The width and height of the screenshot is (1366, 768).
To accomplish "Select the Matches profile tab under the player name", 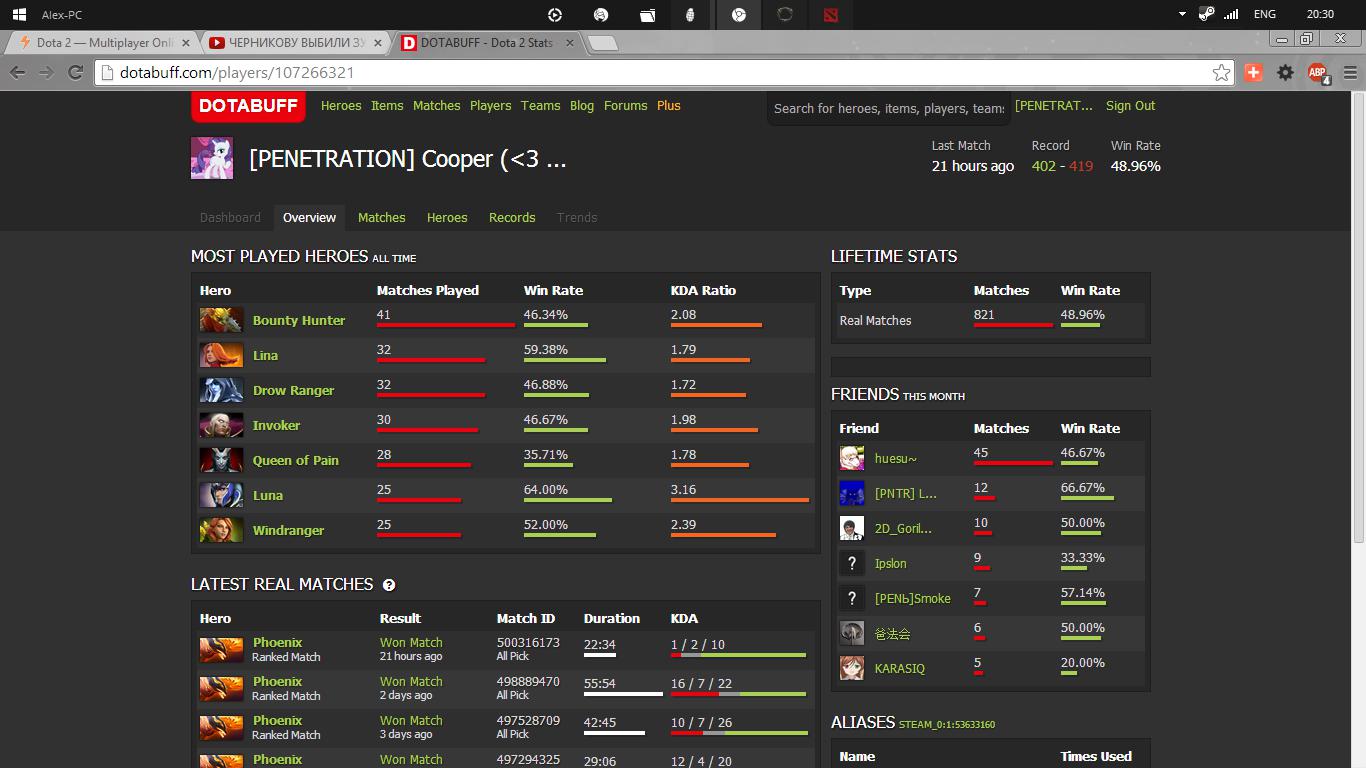I will (x=382, y=217).
